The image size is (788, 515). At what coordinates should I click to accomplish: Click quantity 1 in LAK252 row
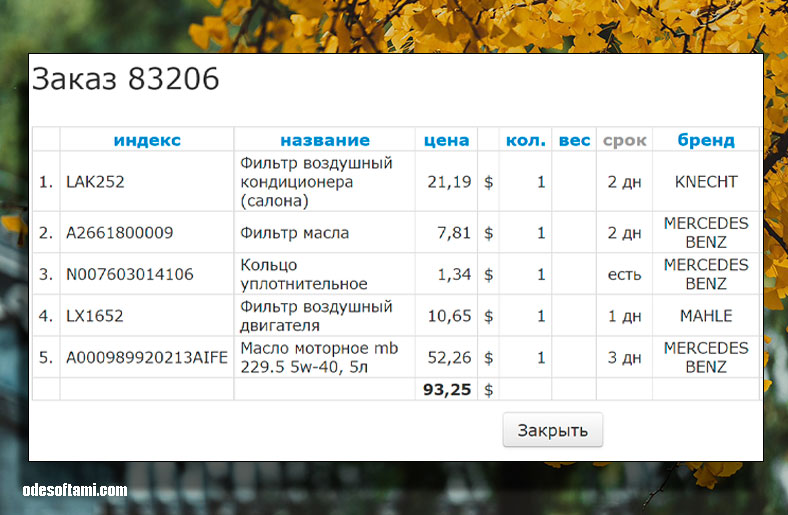point(541,181)
